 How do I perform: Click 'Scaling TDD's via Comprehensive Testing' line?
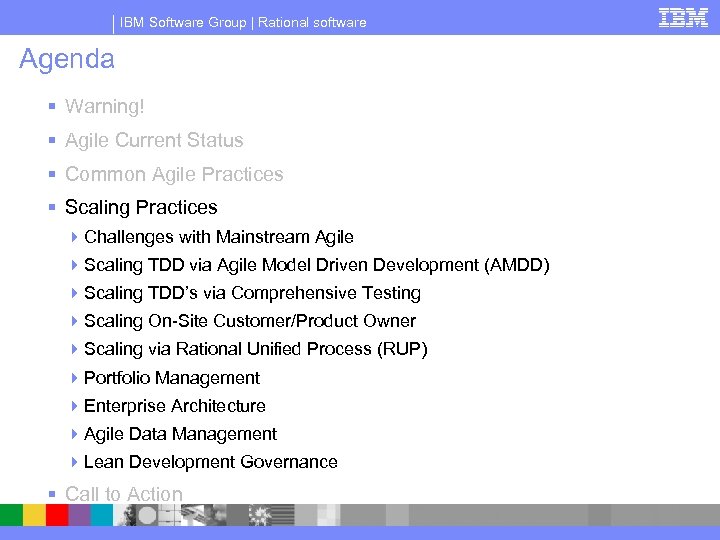click(x=252, y=293)
